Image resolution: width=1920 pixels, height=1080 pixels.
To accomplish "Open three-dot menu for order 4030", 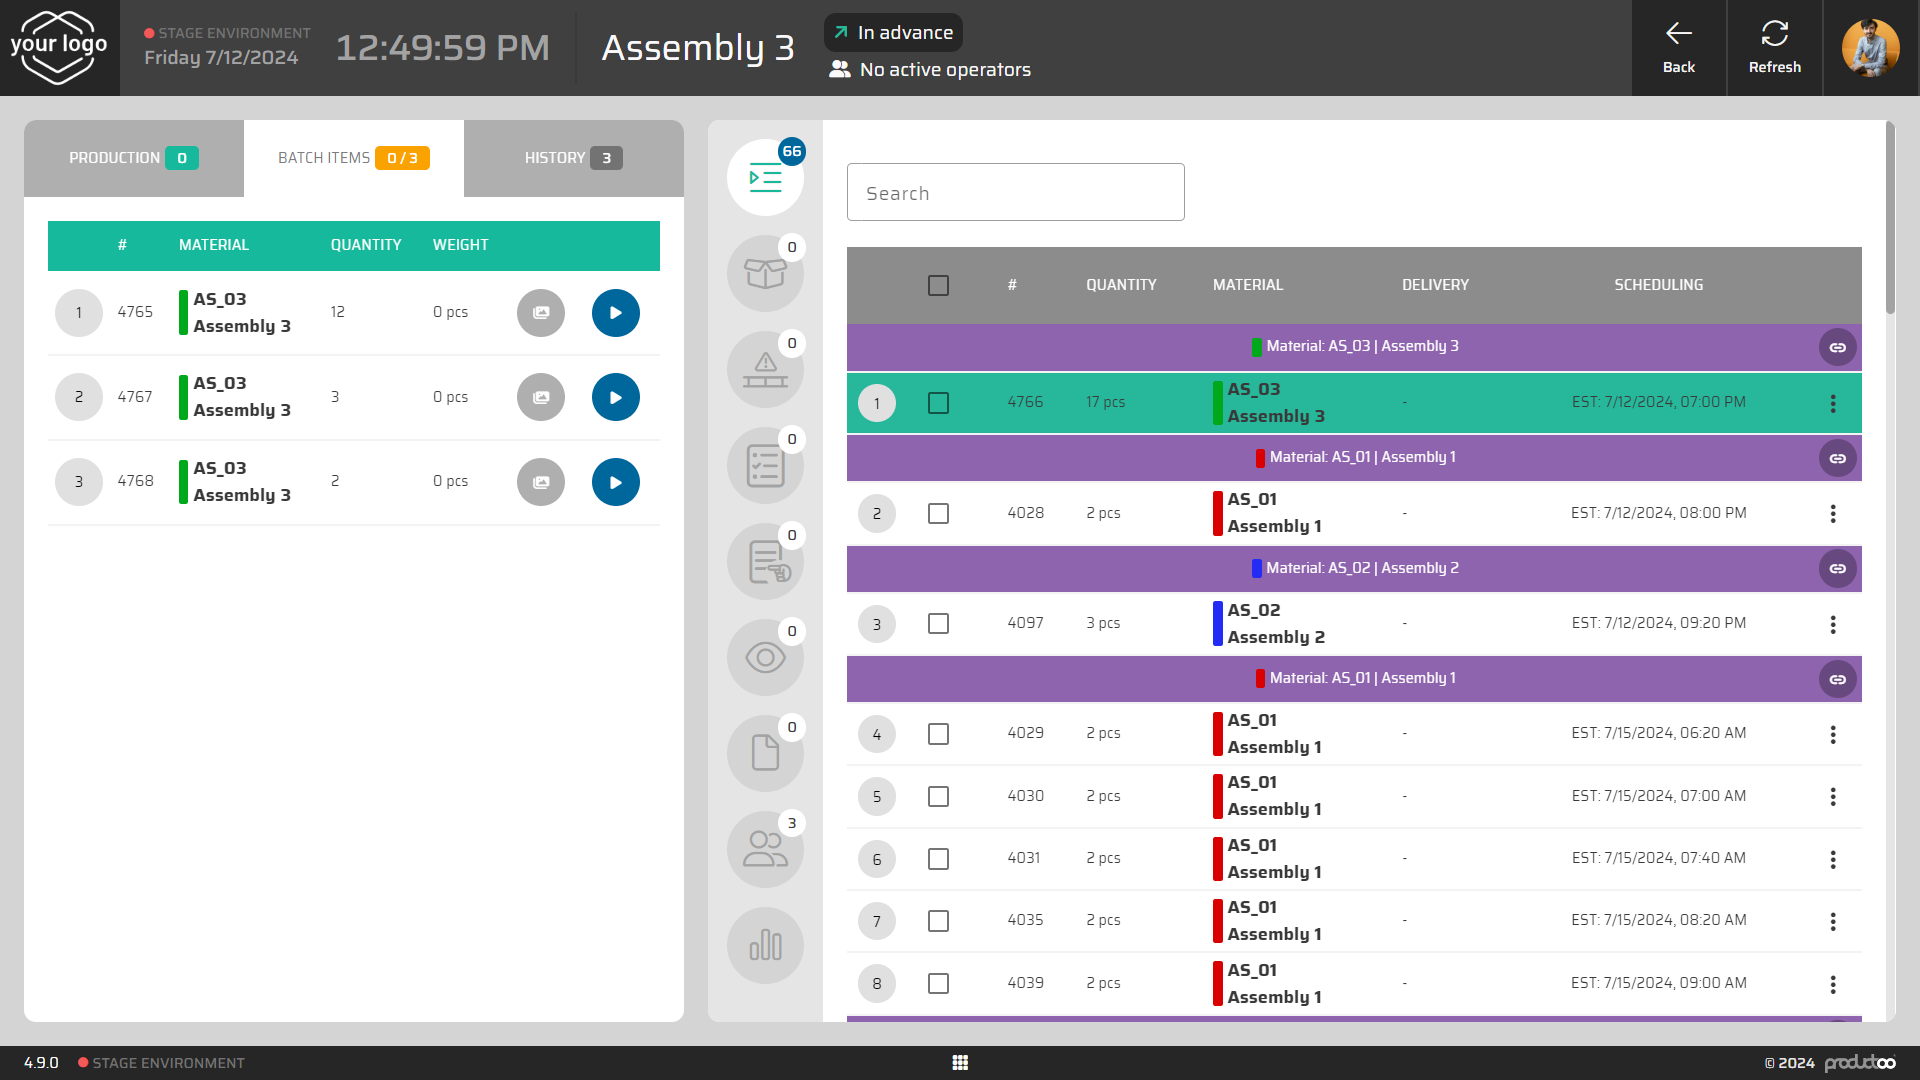I will [1833, 797].
